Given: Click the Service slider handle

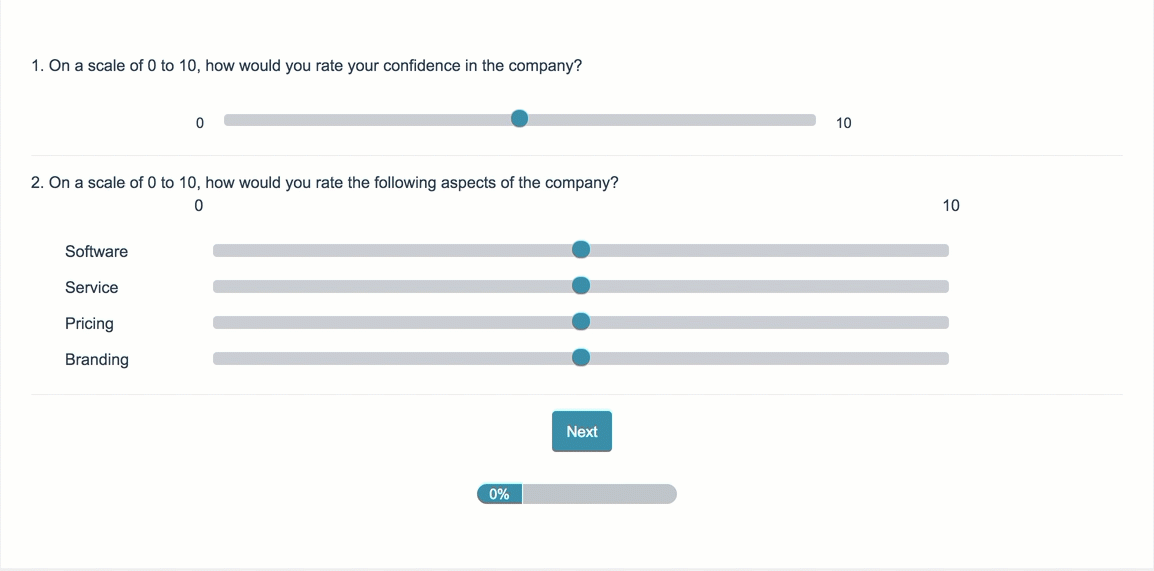Looking at the screenshot, I should tap(581, 286).
